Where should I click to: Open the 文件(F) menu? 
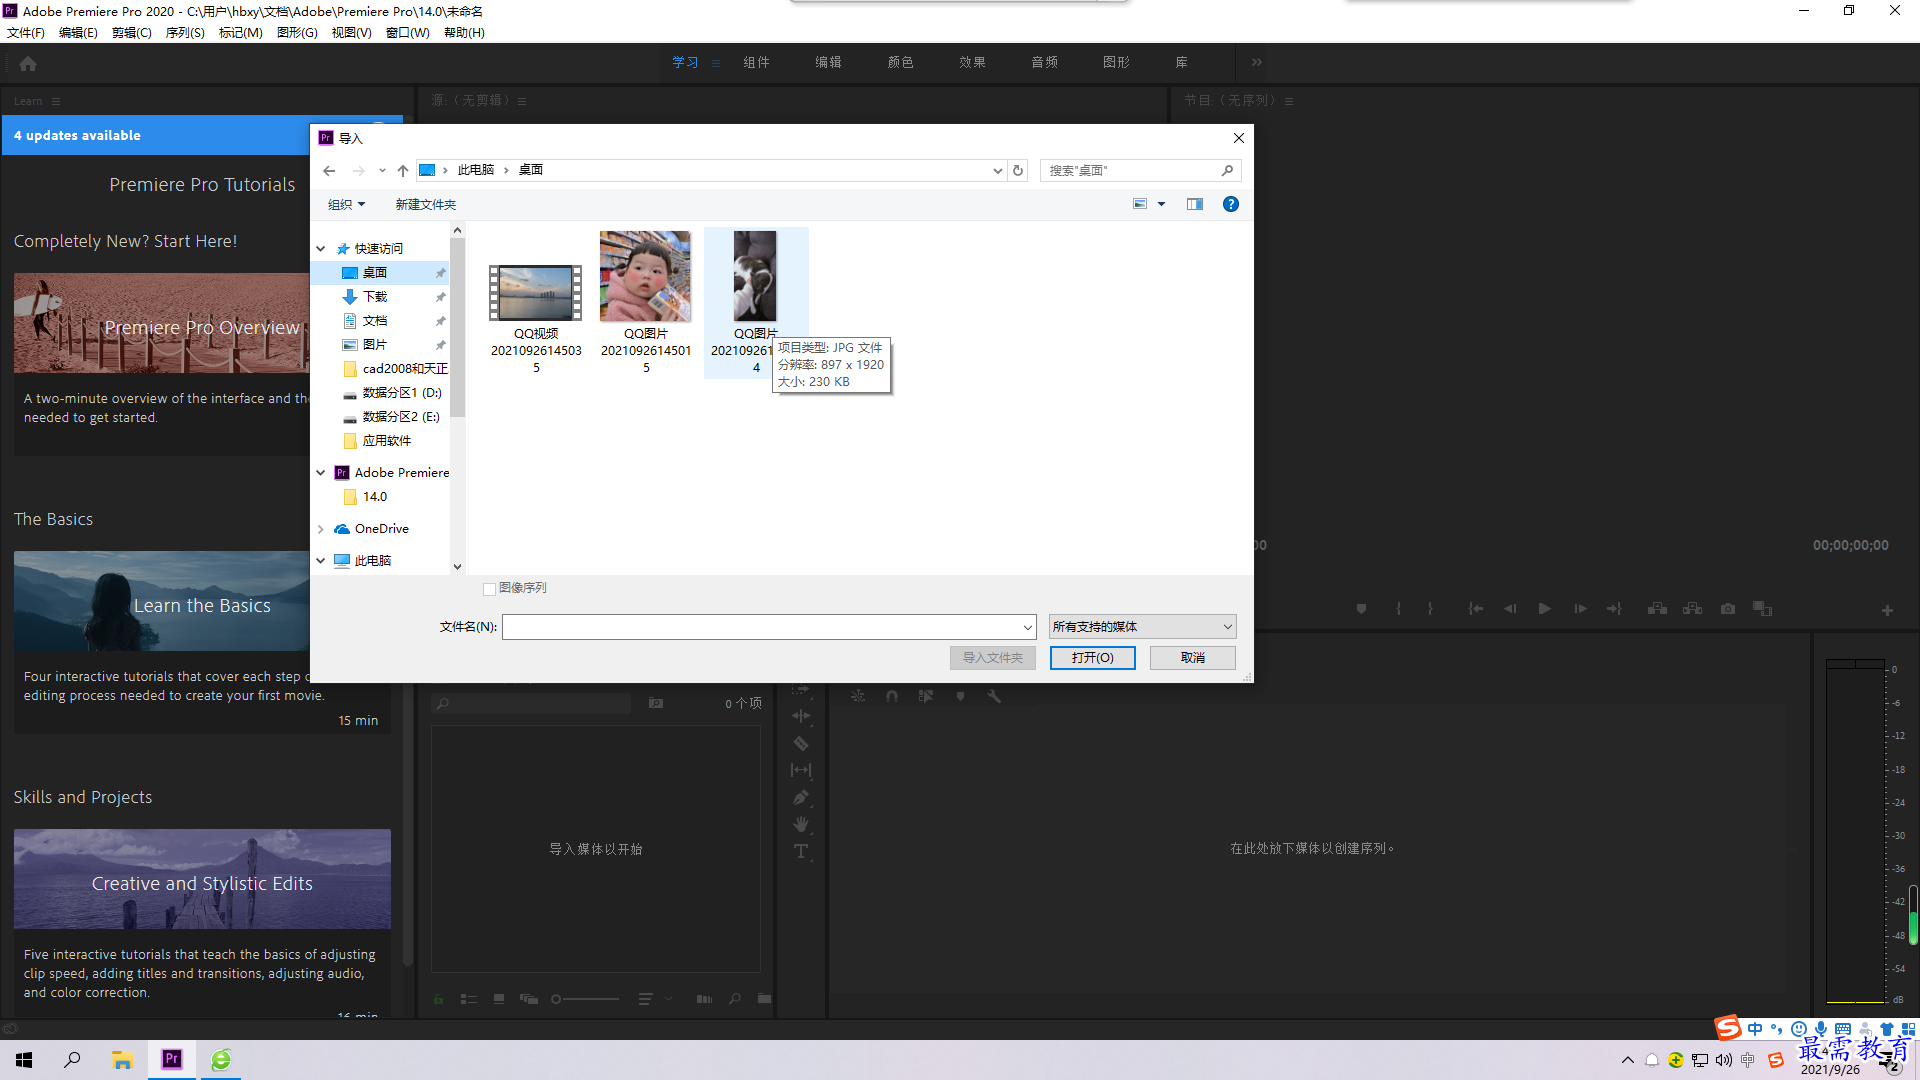click(25, 33)
